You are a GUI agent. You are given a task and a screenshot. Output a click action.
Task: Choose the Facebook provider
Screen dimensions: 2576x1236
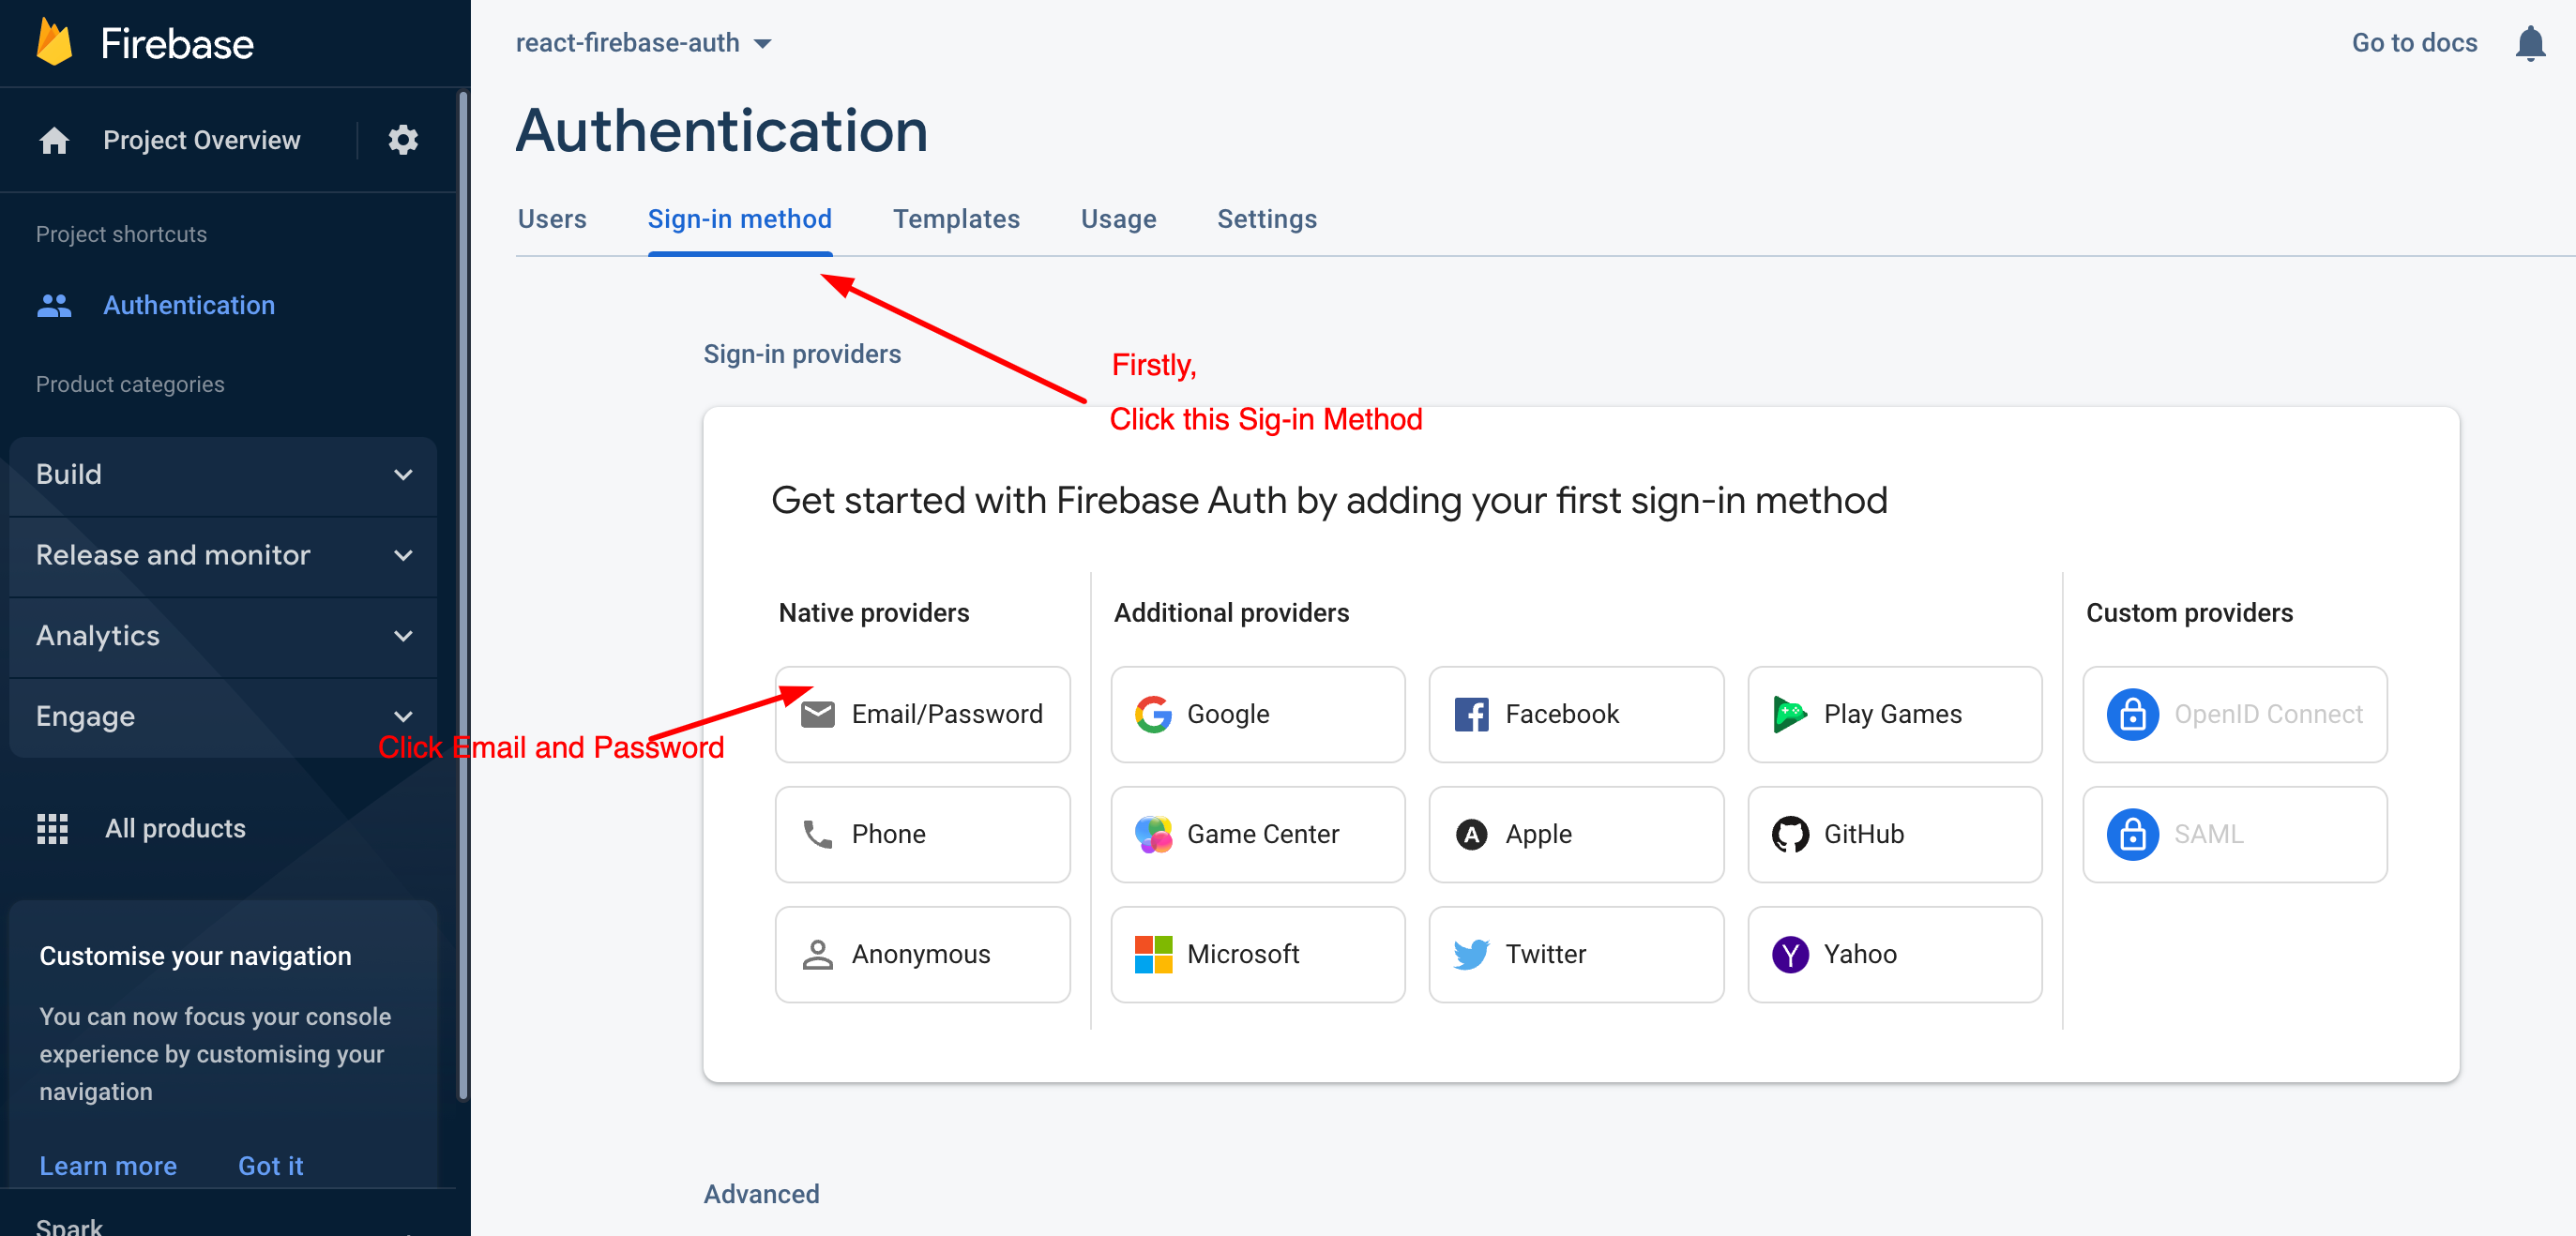tap(1575, 714)
